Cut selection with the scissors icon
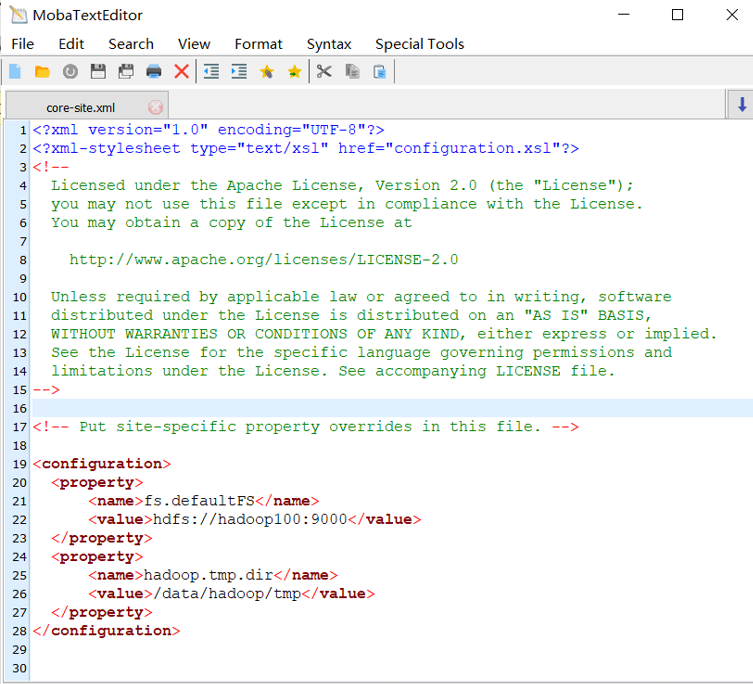Viewport: 753px width, 684px height. [324, 72]
